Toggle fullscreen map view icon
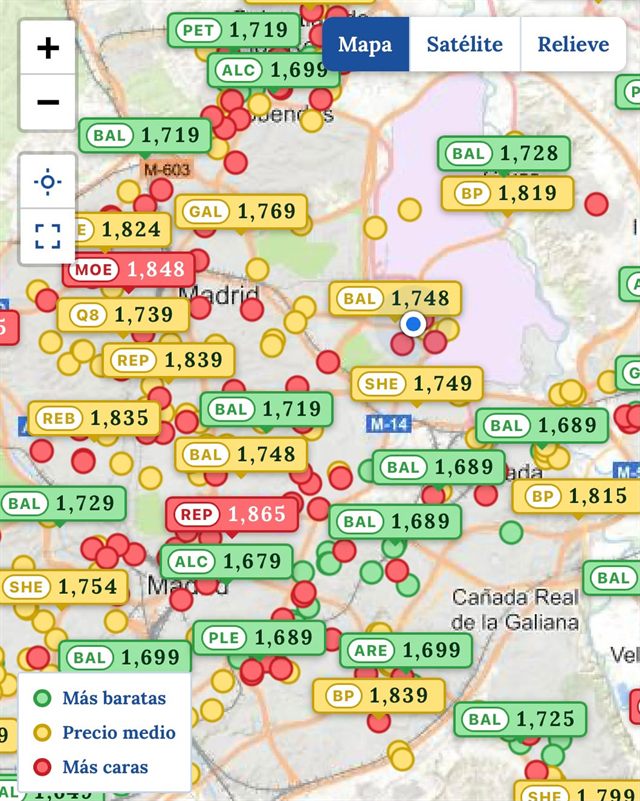Image resolution: width=640 pixels, height=801 pixels. (48, 236)
